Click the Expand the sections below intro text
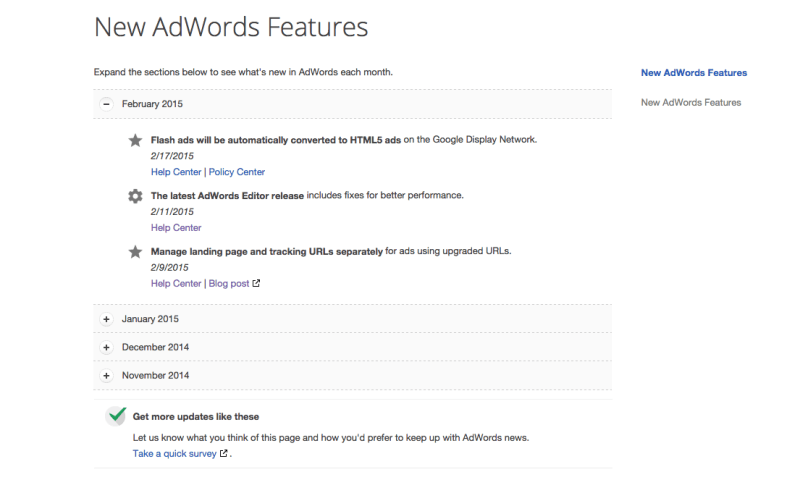Screen dimensions: 800x493 (243, 72)
